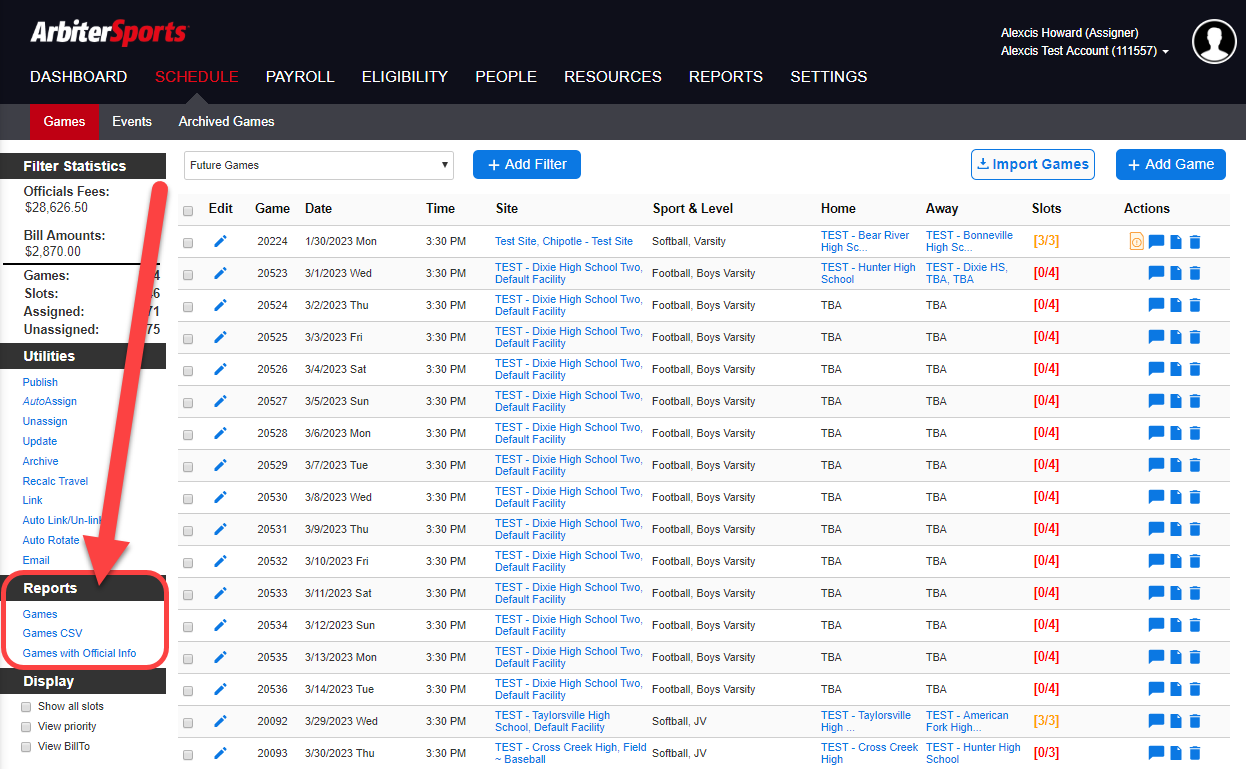Viewport: 1246px width, 769px height.
Task: Enable View priority checkbox
Action: coord(27,727)
